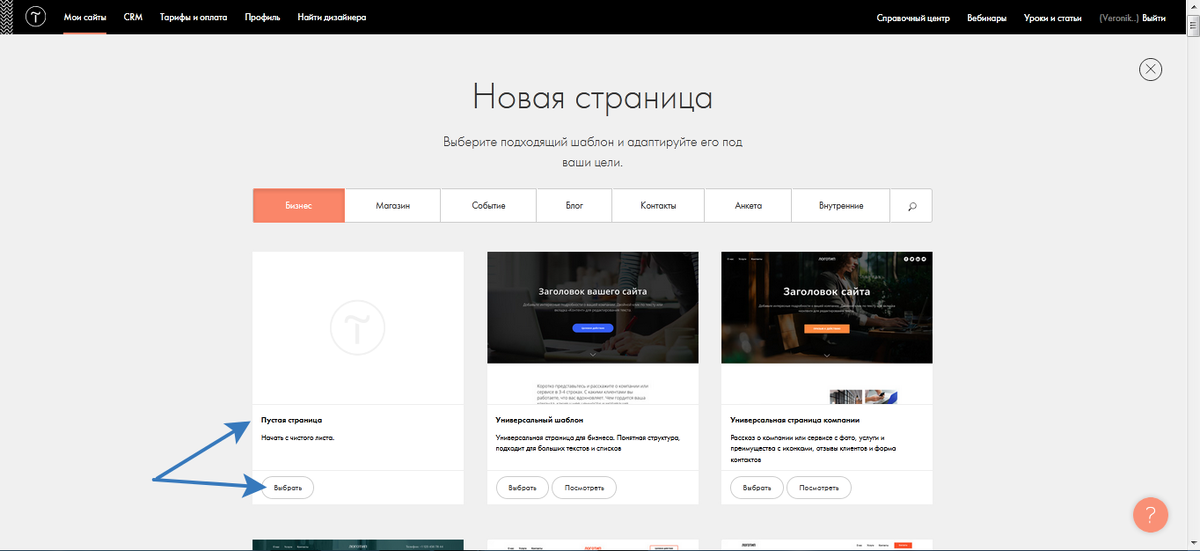Click Выбрать under Универсальная страница компании
1200x551 pixels.
pos(757,488)
